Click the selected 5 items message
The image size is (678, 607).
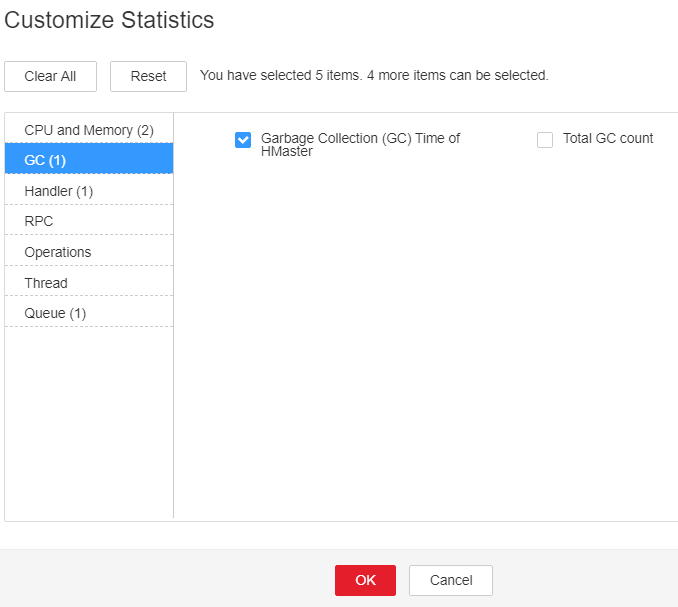[x=374, y=75]
